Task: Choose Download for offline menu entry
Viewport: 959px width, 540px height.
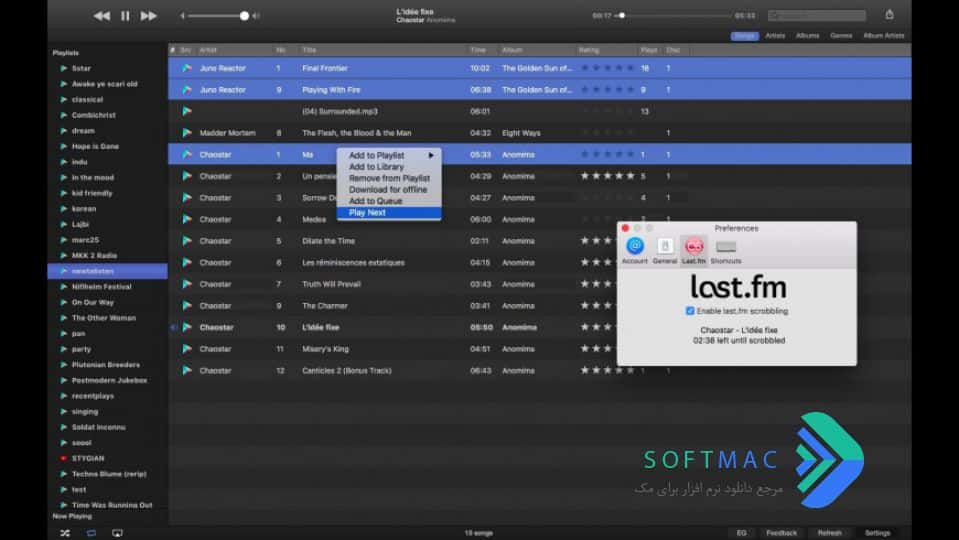Action: coord(389,190)
